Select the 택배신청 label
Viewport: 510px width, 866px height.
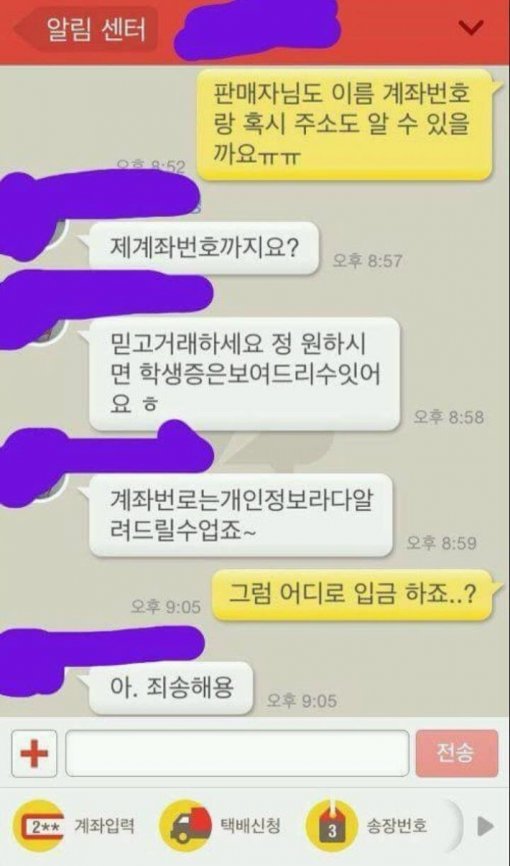(x=250, y=827)
